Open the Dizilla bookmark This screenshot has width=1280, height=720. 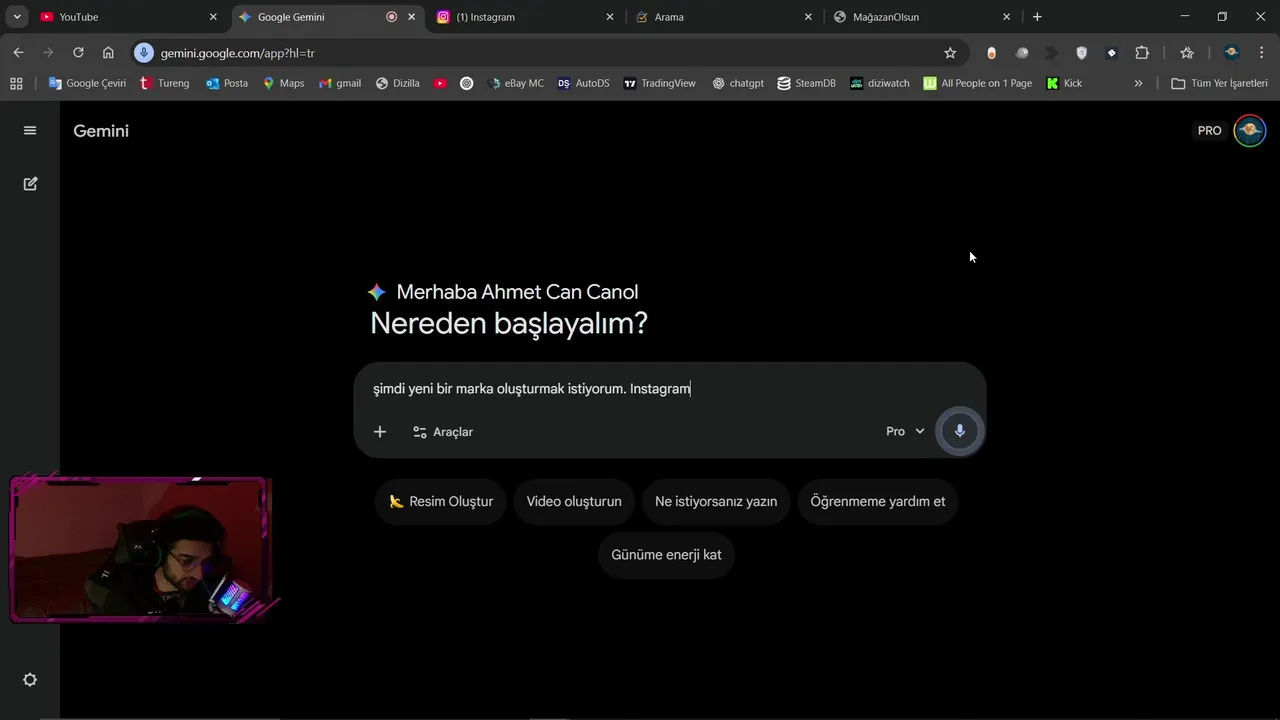pos(398,83)
